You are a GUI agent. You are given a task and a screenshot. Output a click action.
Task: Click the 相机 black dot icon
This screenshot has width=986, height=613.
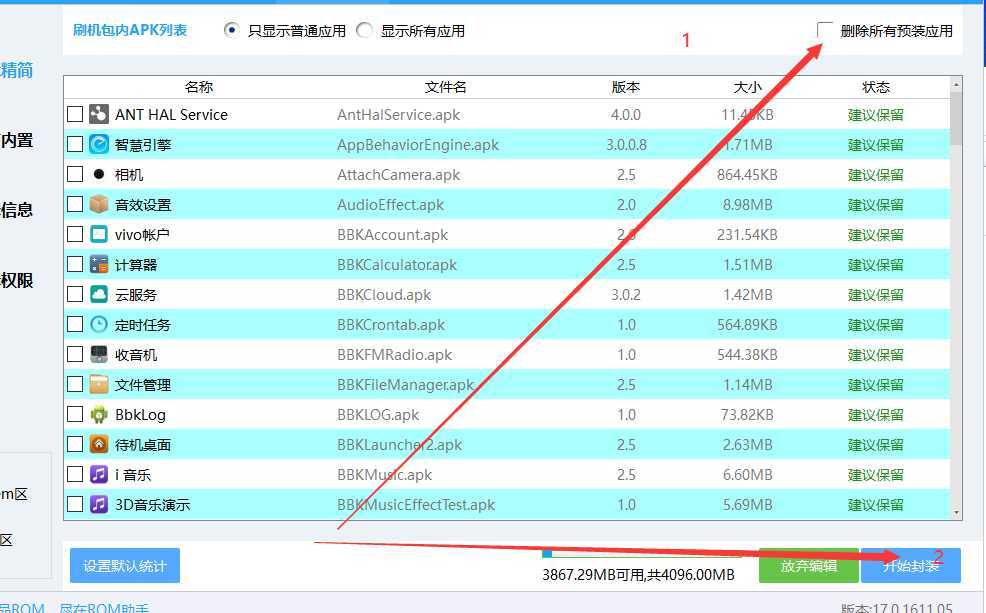[x=99, y=174]
